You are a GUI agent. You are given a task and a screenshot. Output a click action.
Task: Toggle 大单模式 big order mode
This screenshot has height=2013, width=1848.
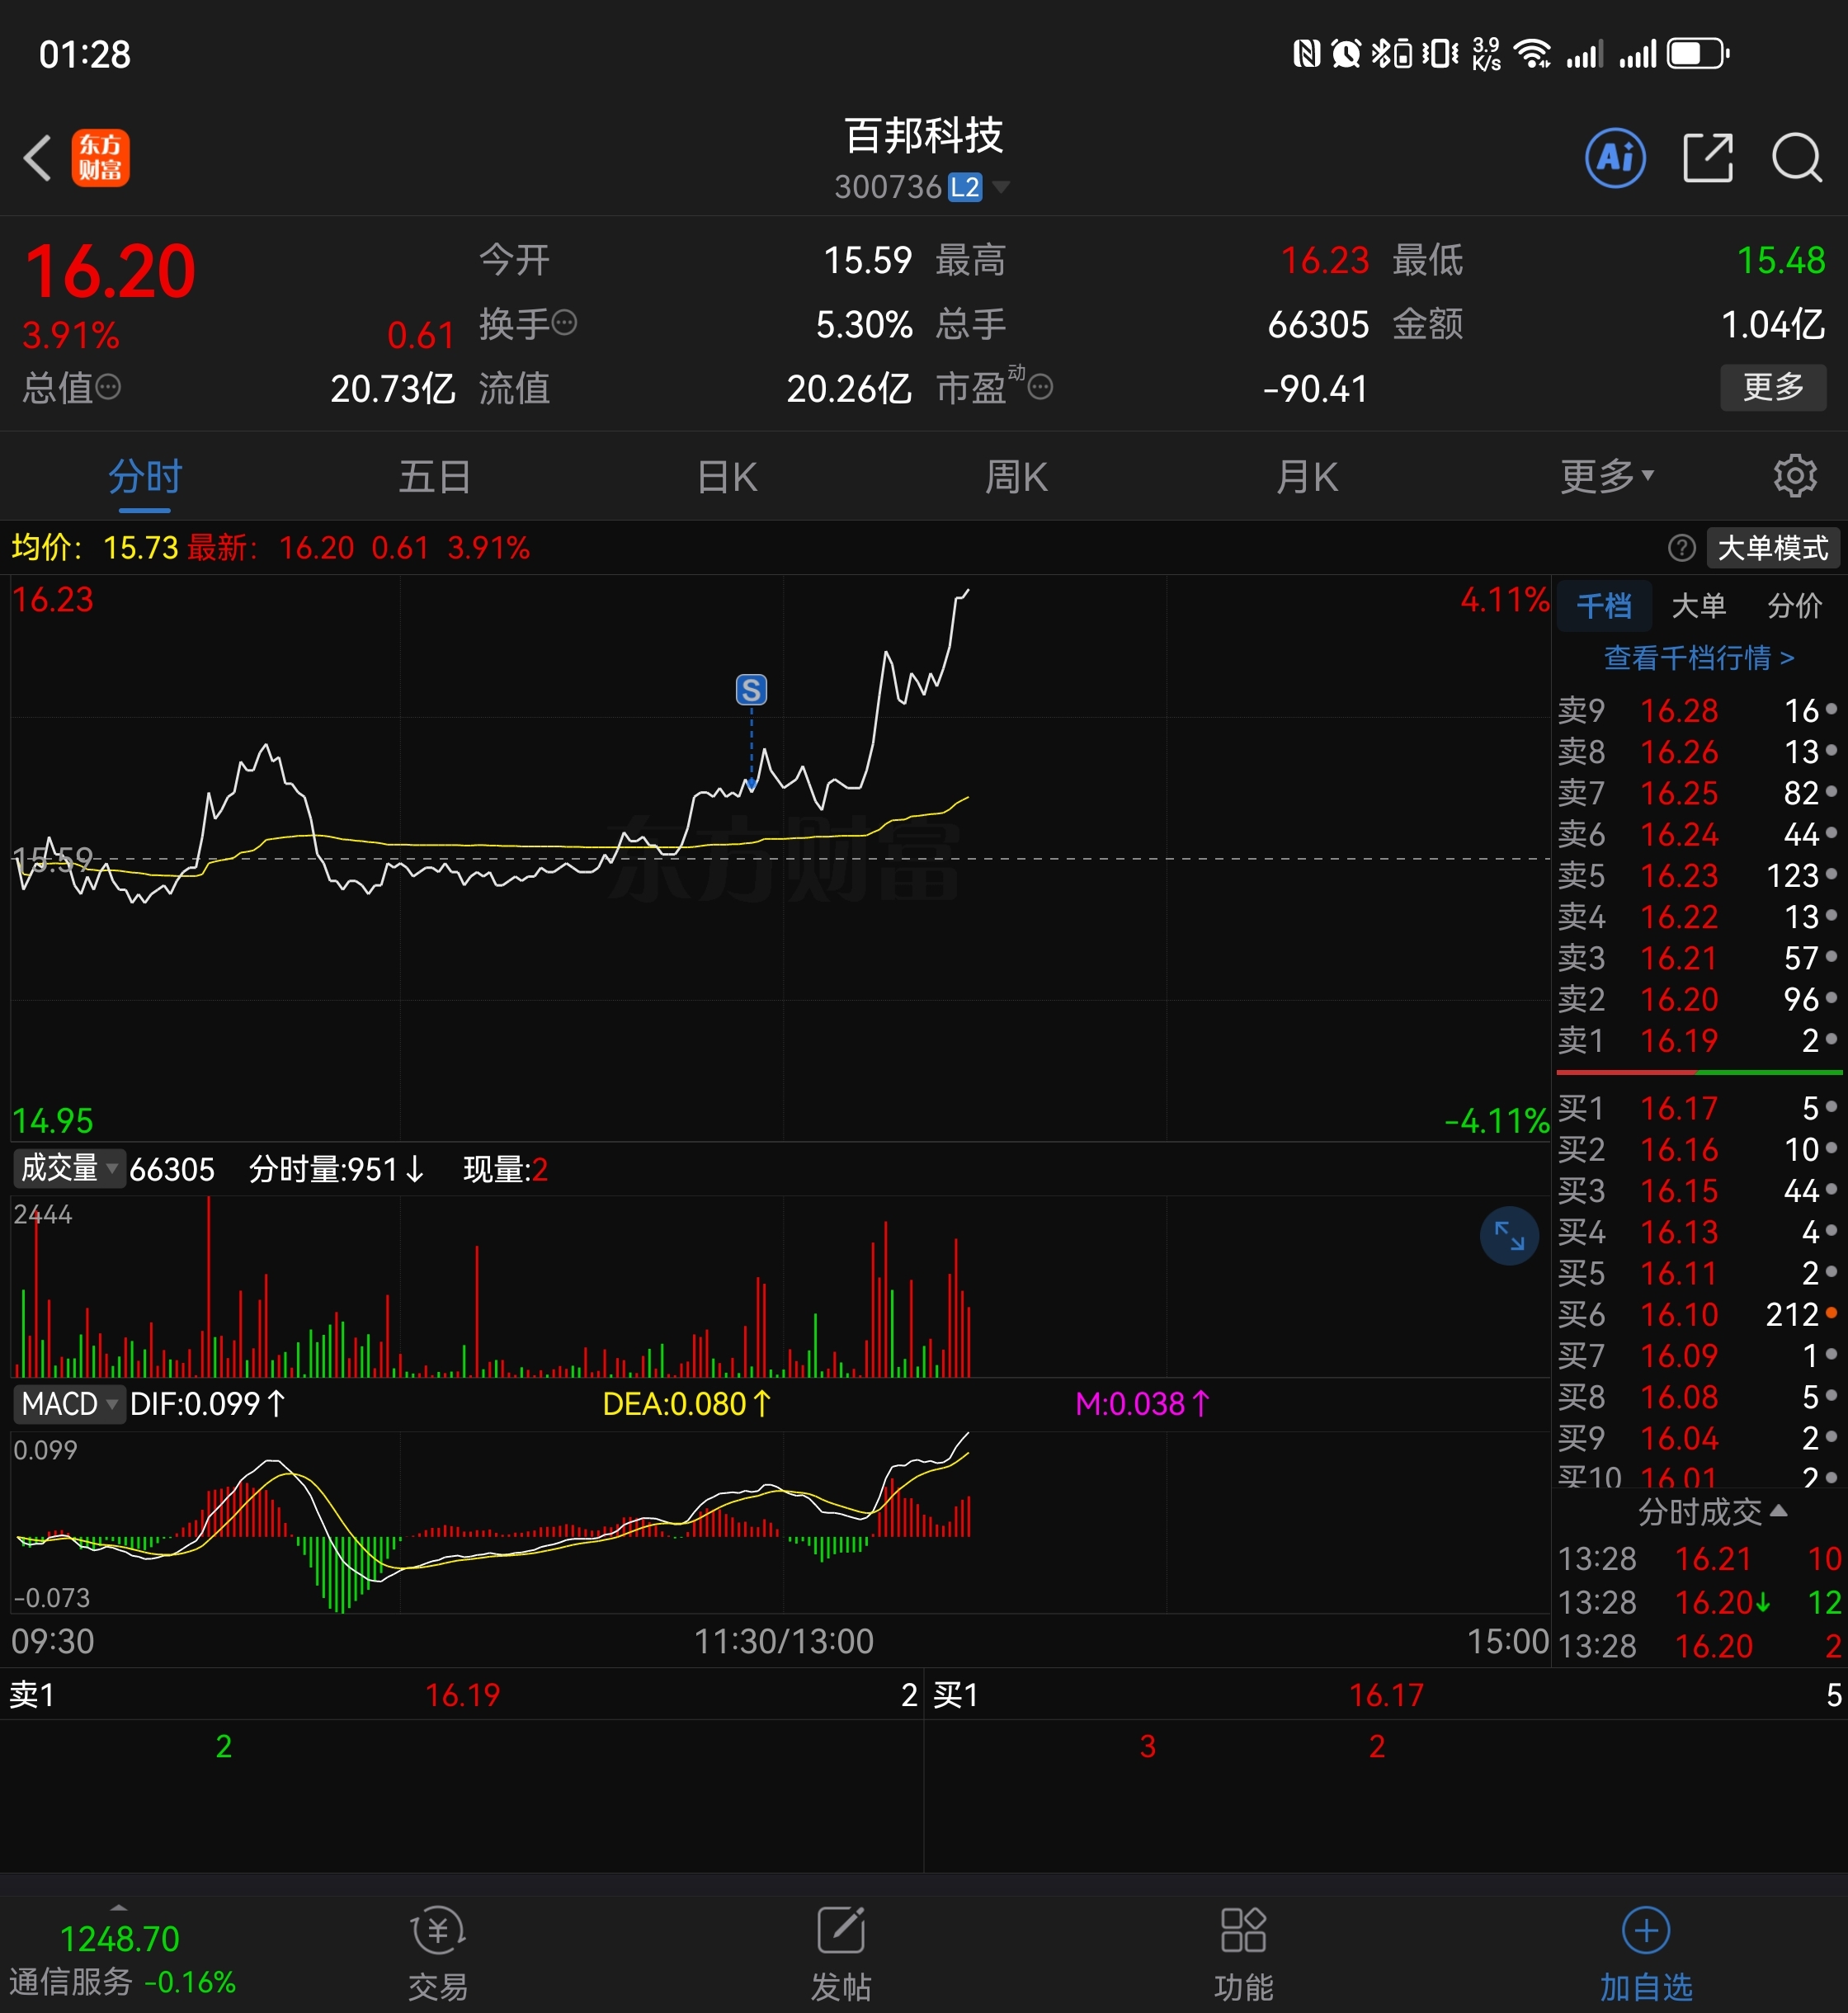pos(1772,548)
